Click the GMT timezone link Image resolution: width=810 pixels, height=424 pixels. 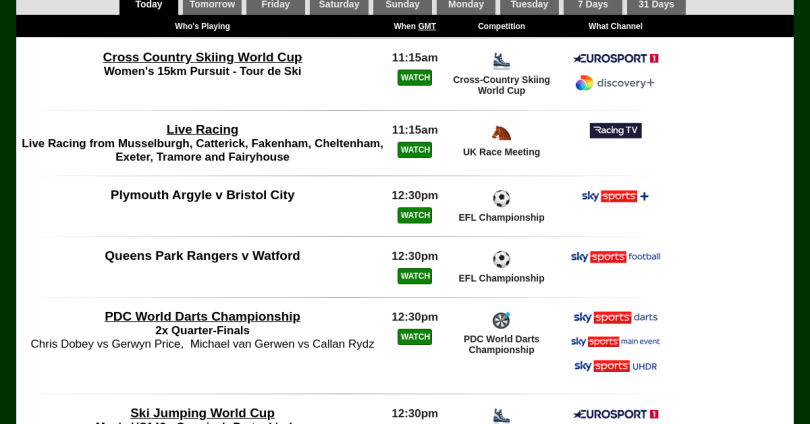point(427,26)
